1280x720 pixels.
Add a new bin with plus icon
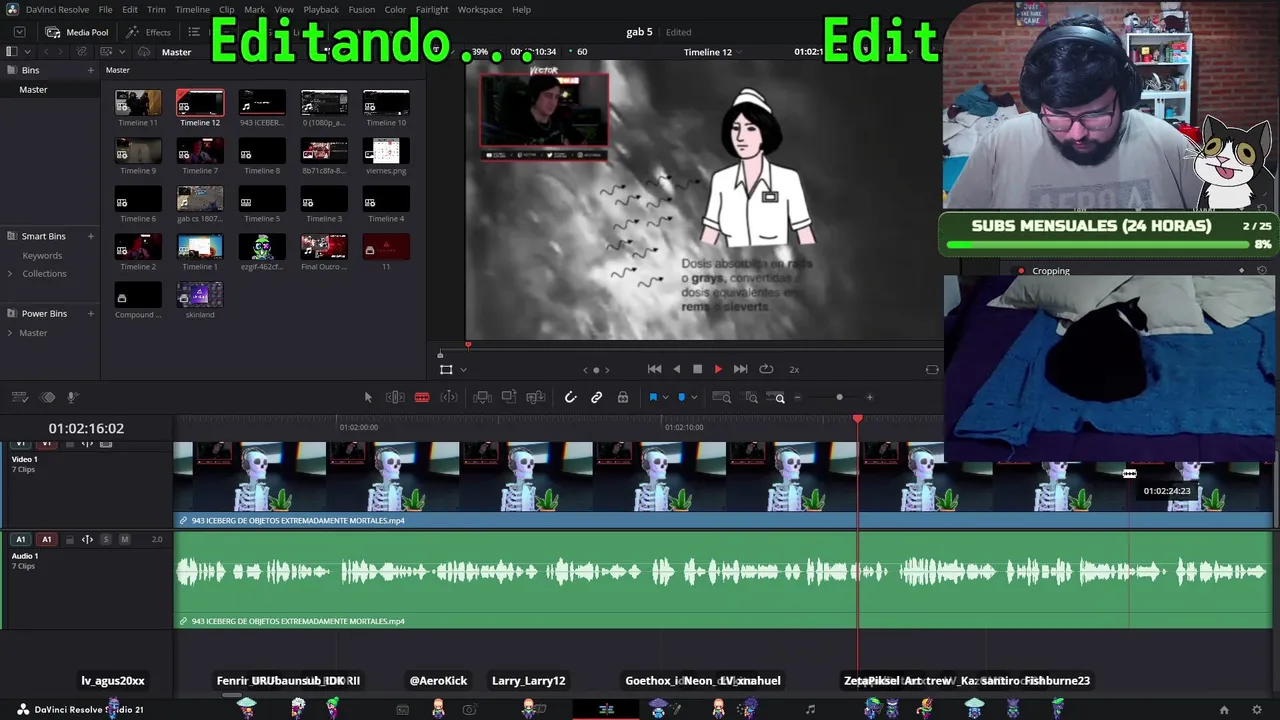point(90,70)
